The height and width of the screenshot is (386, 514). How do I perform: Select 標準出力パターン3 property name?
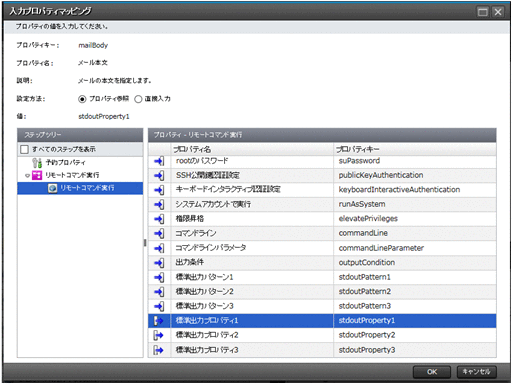[x=204, y=306]
